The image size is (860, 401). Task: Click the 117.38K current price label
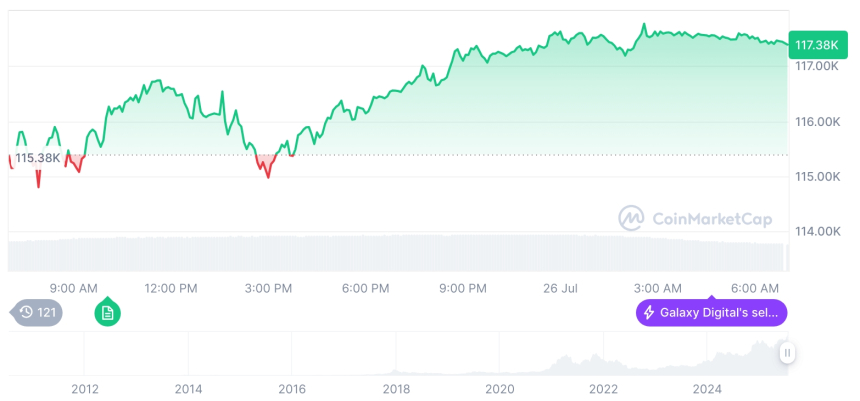coord(814,45)
